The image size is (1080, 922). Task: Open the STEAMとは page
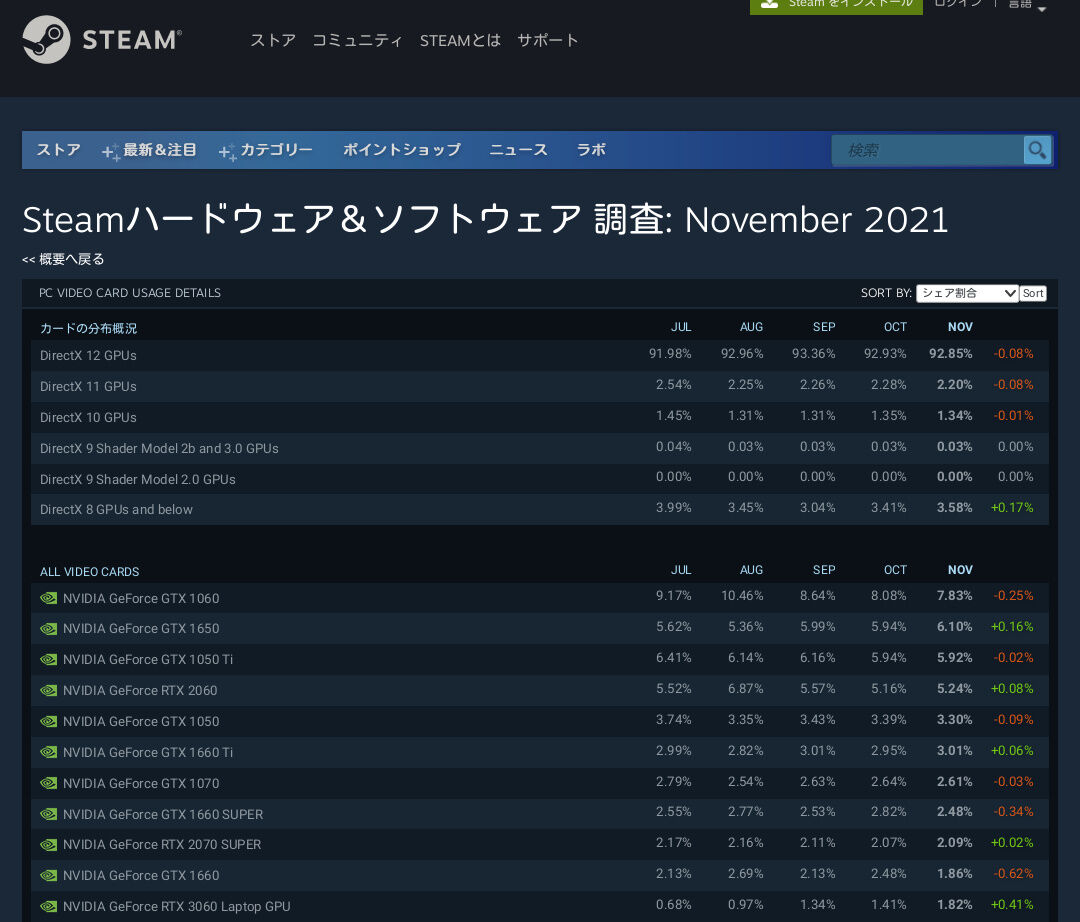pyautogui.click(x=460, y=41)
